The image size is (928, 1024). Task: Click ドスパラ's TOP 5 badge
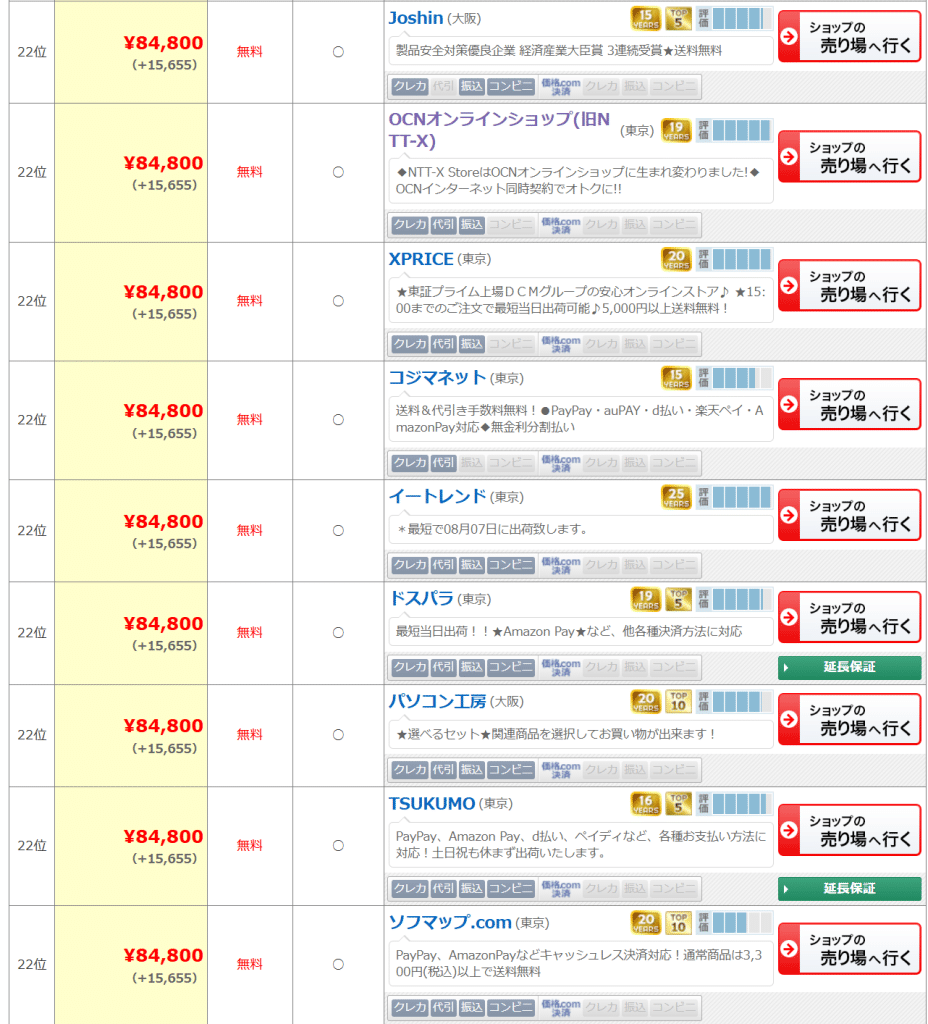(x=678, y=599)
